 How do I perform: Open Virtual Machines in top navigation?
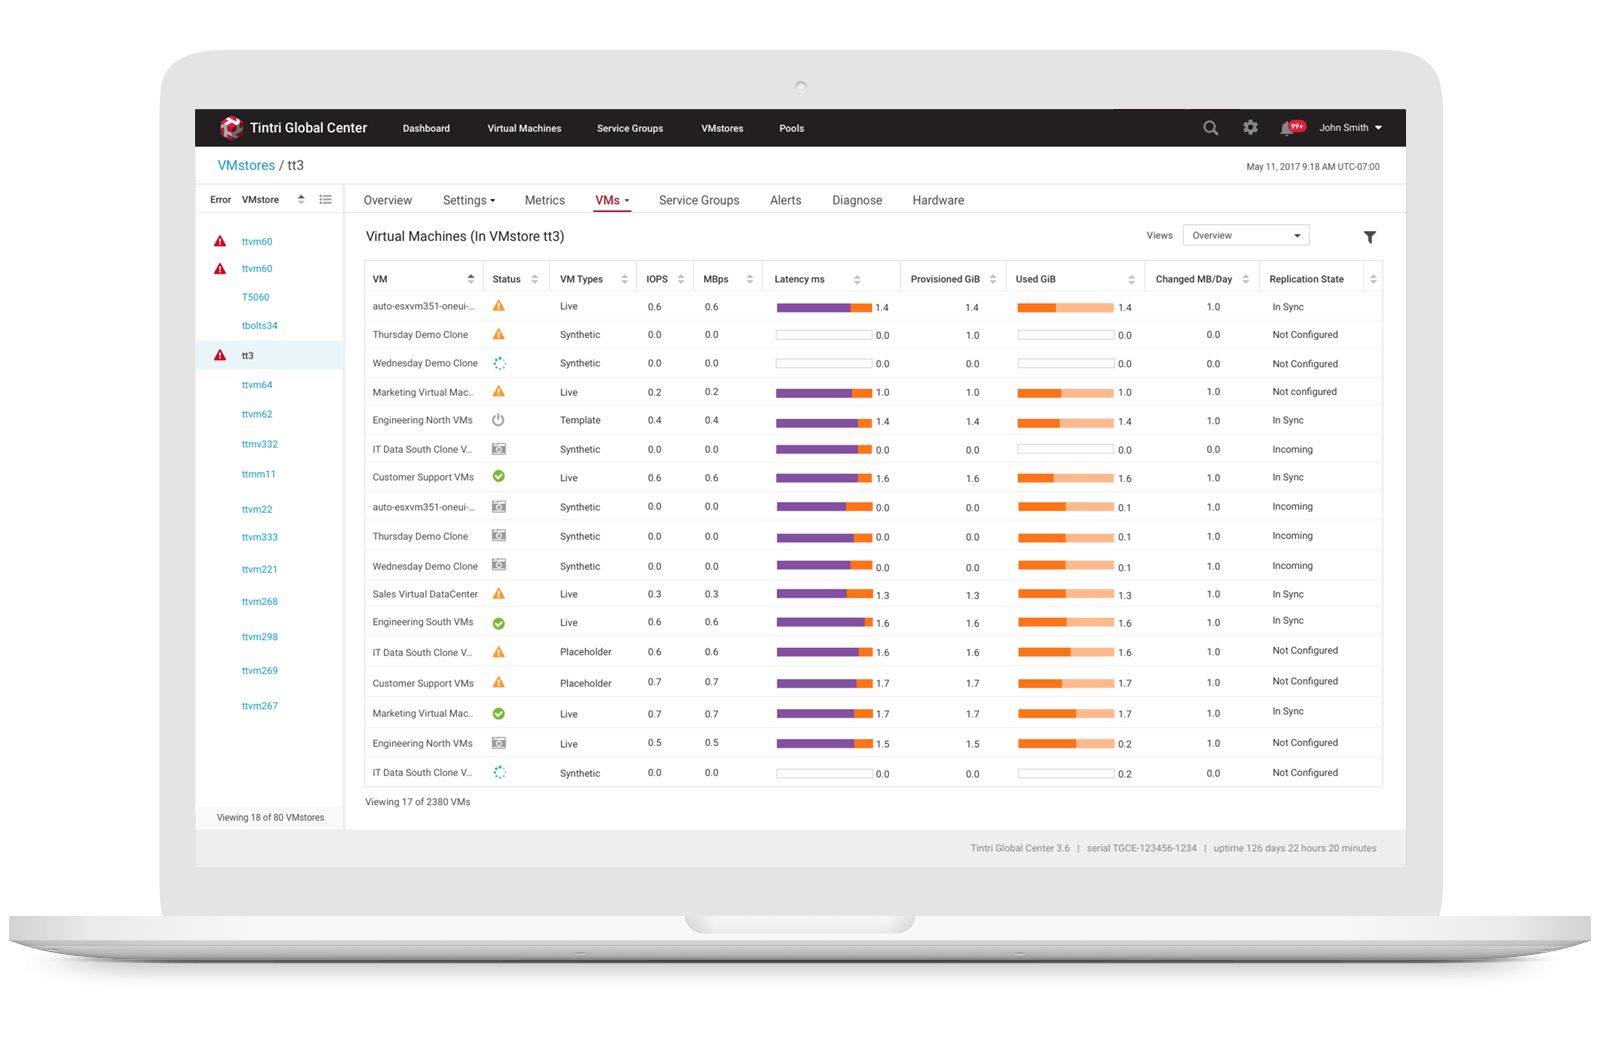click(x=524, y=128)
